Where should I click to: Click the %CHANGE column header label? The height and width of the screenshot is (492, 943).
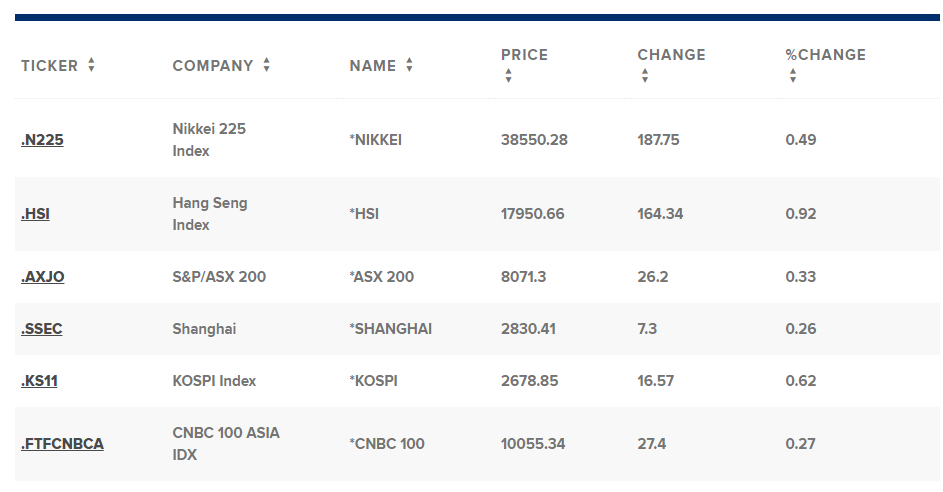(826, 55)
